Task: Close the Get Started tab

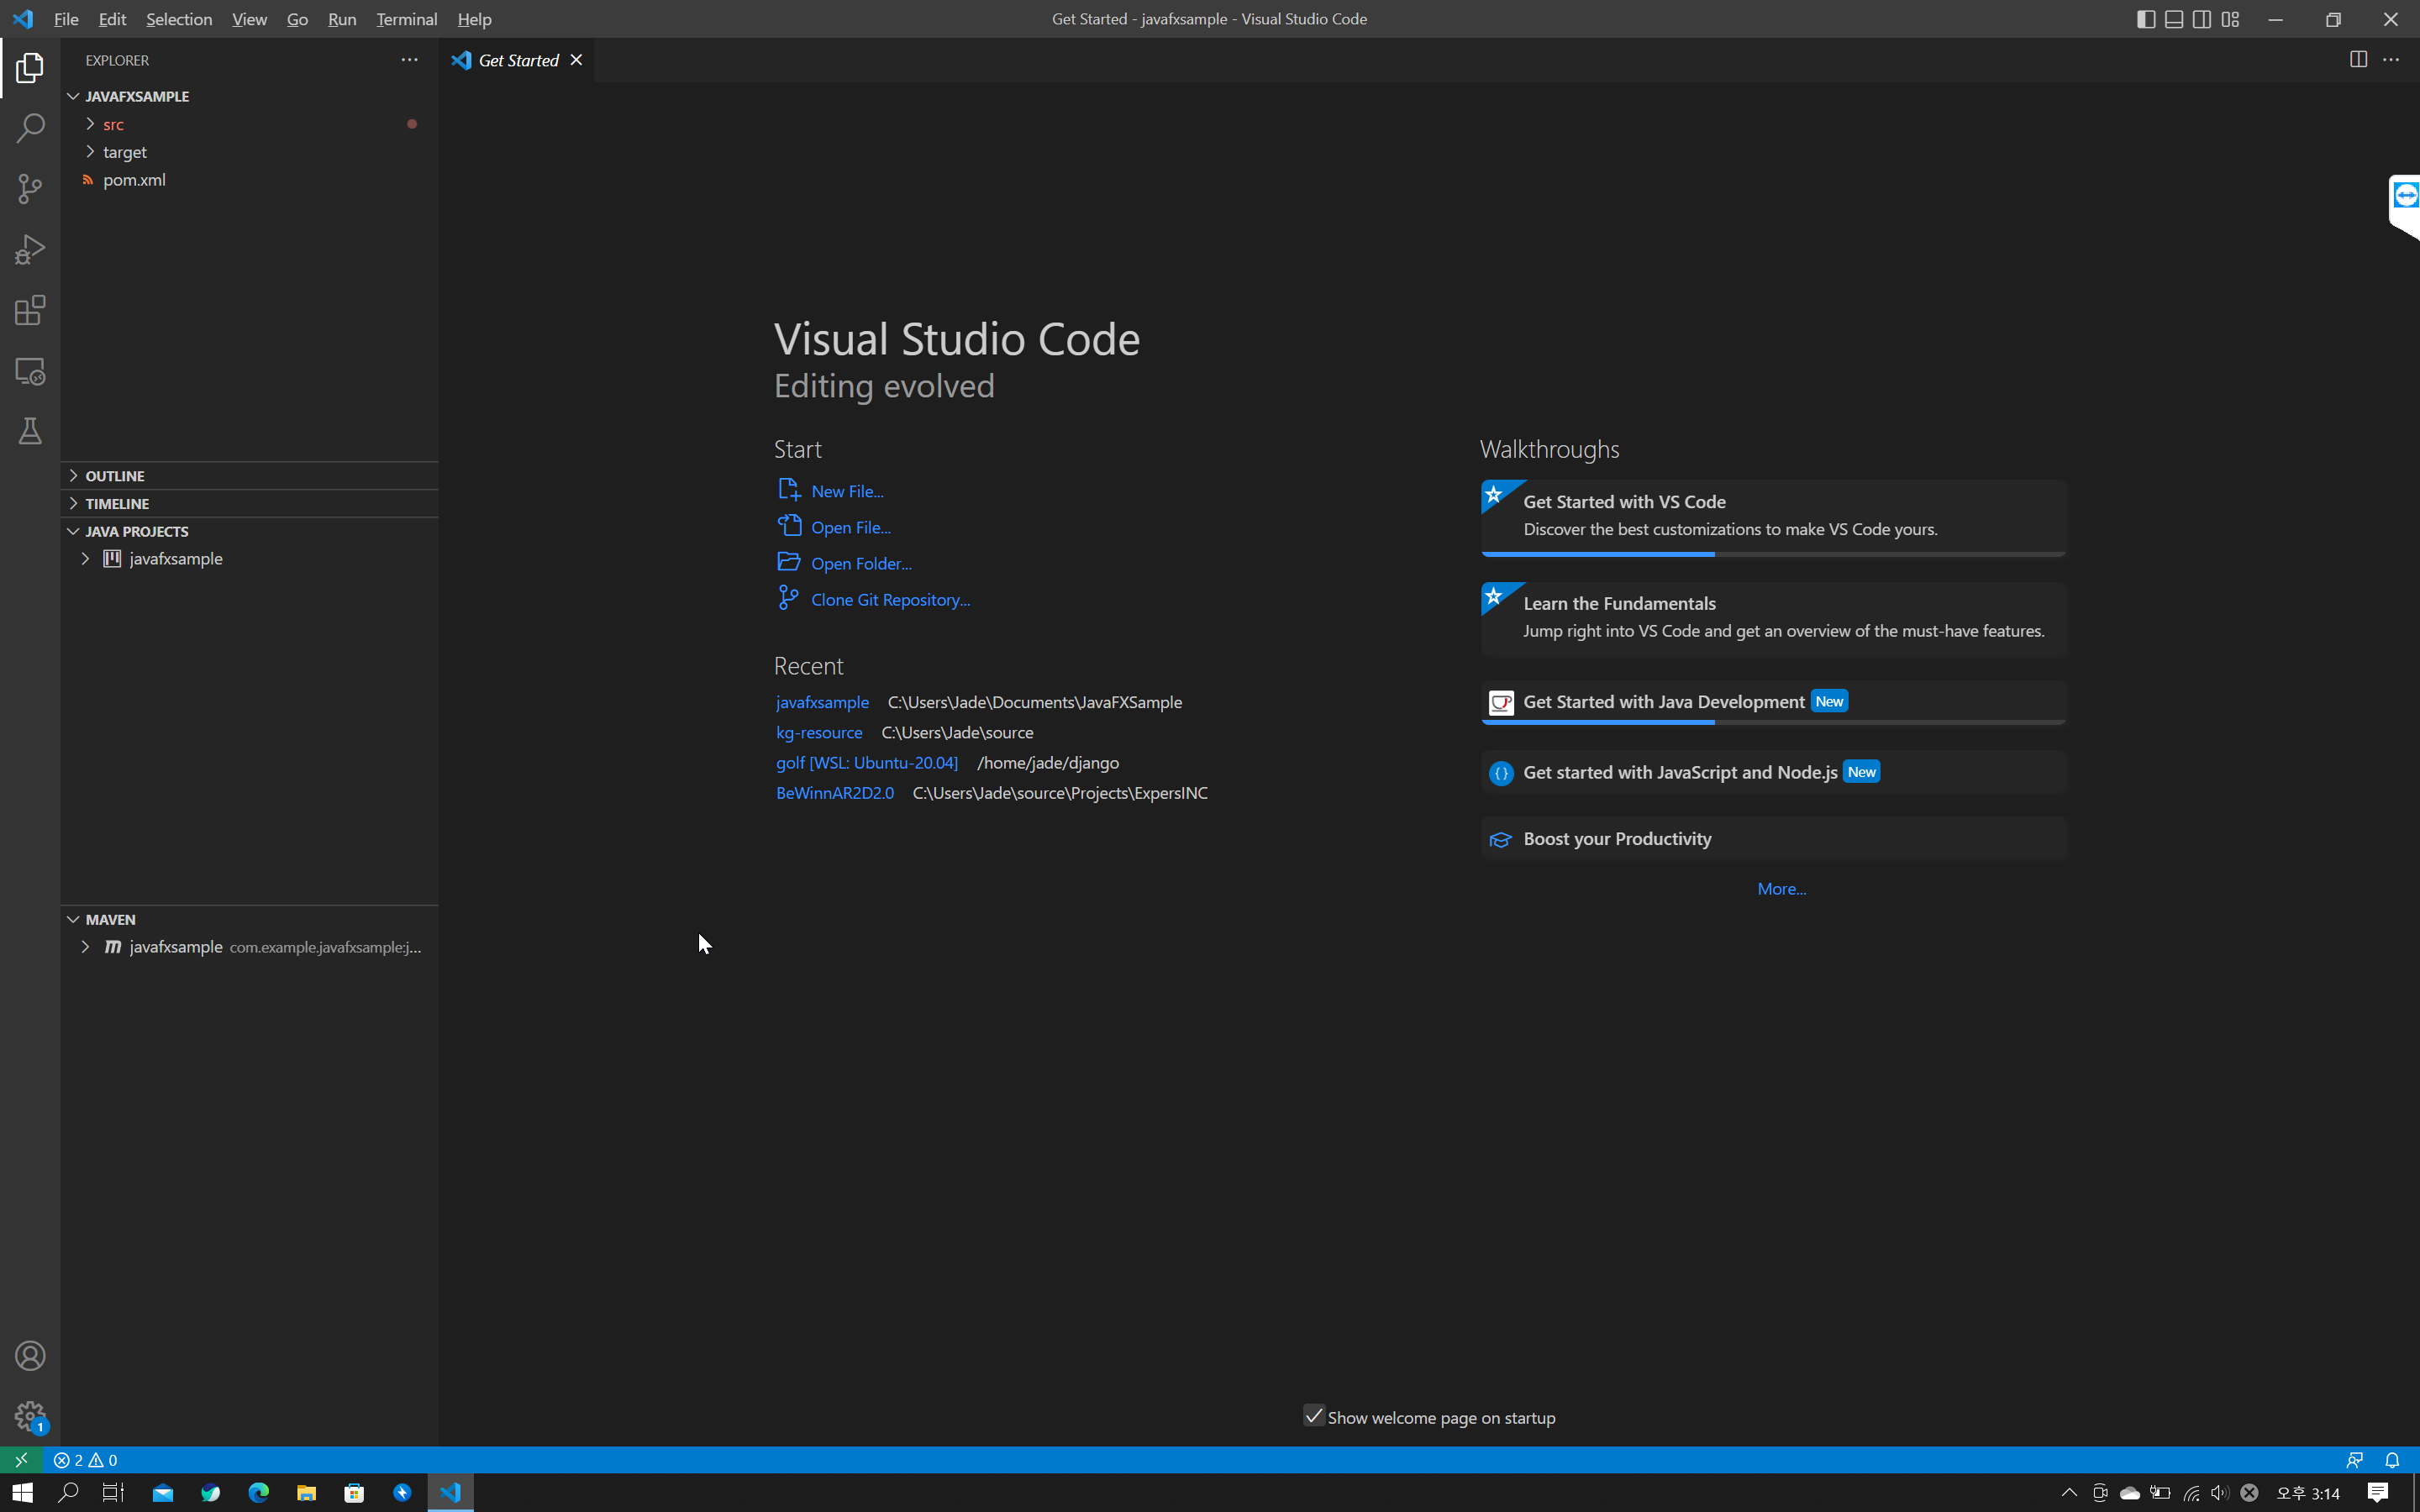Action: 576,60
